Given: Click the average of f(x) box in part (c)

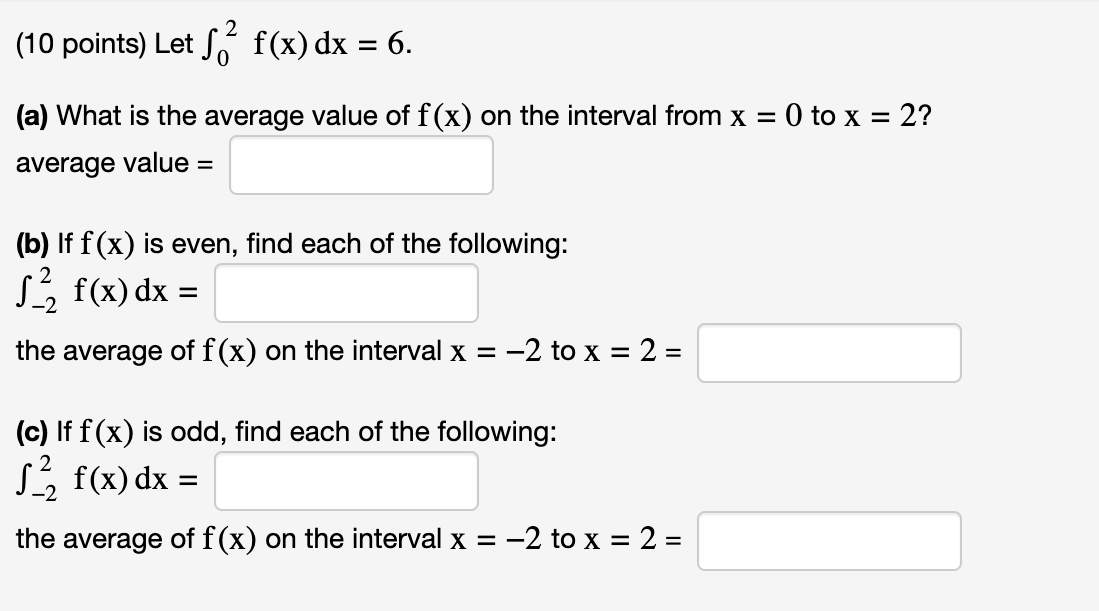Looking at the screenshot, I should click(828, 540).
